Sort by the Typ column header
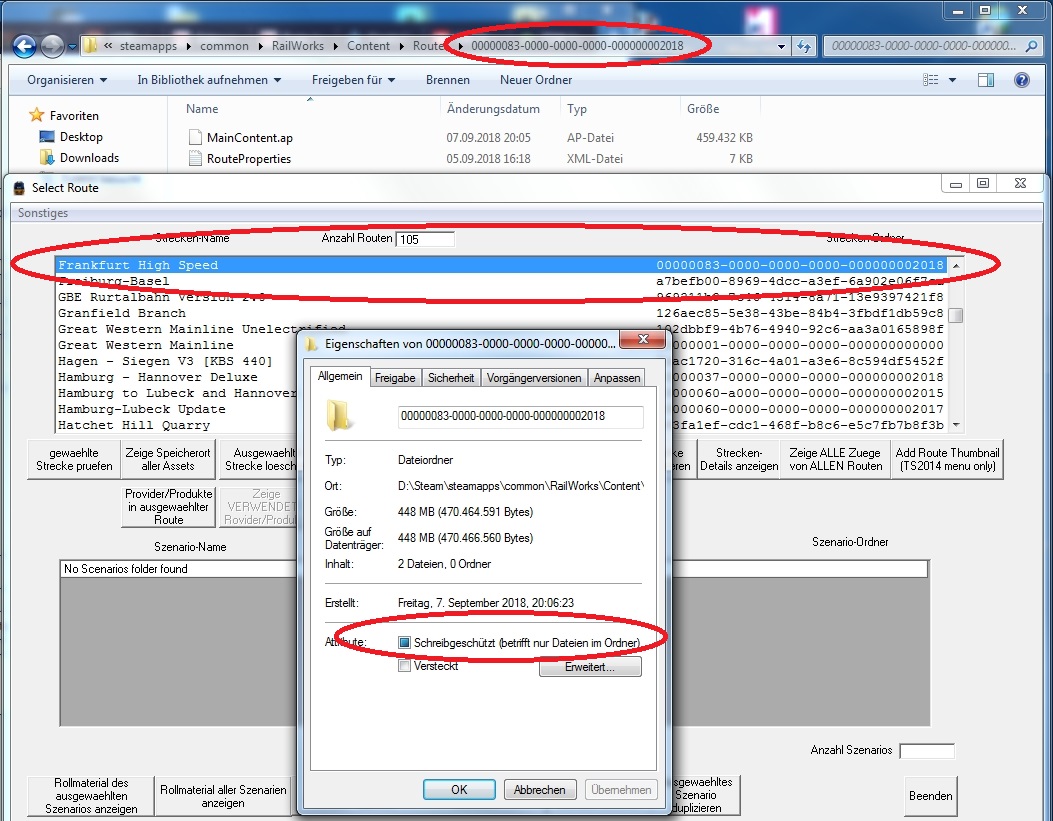This screenshot has height=821, width=1053. (577, 109)
